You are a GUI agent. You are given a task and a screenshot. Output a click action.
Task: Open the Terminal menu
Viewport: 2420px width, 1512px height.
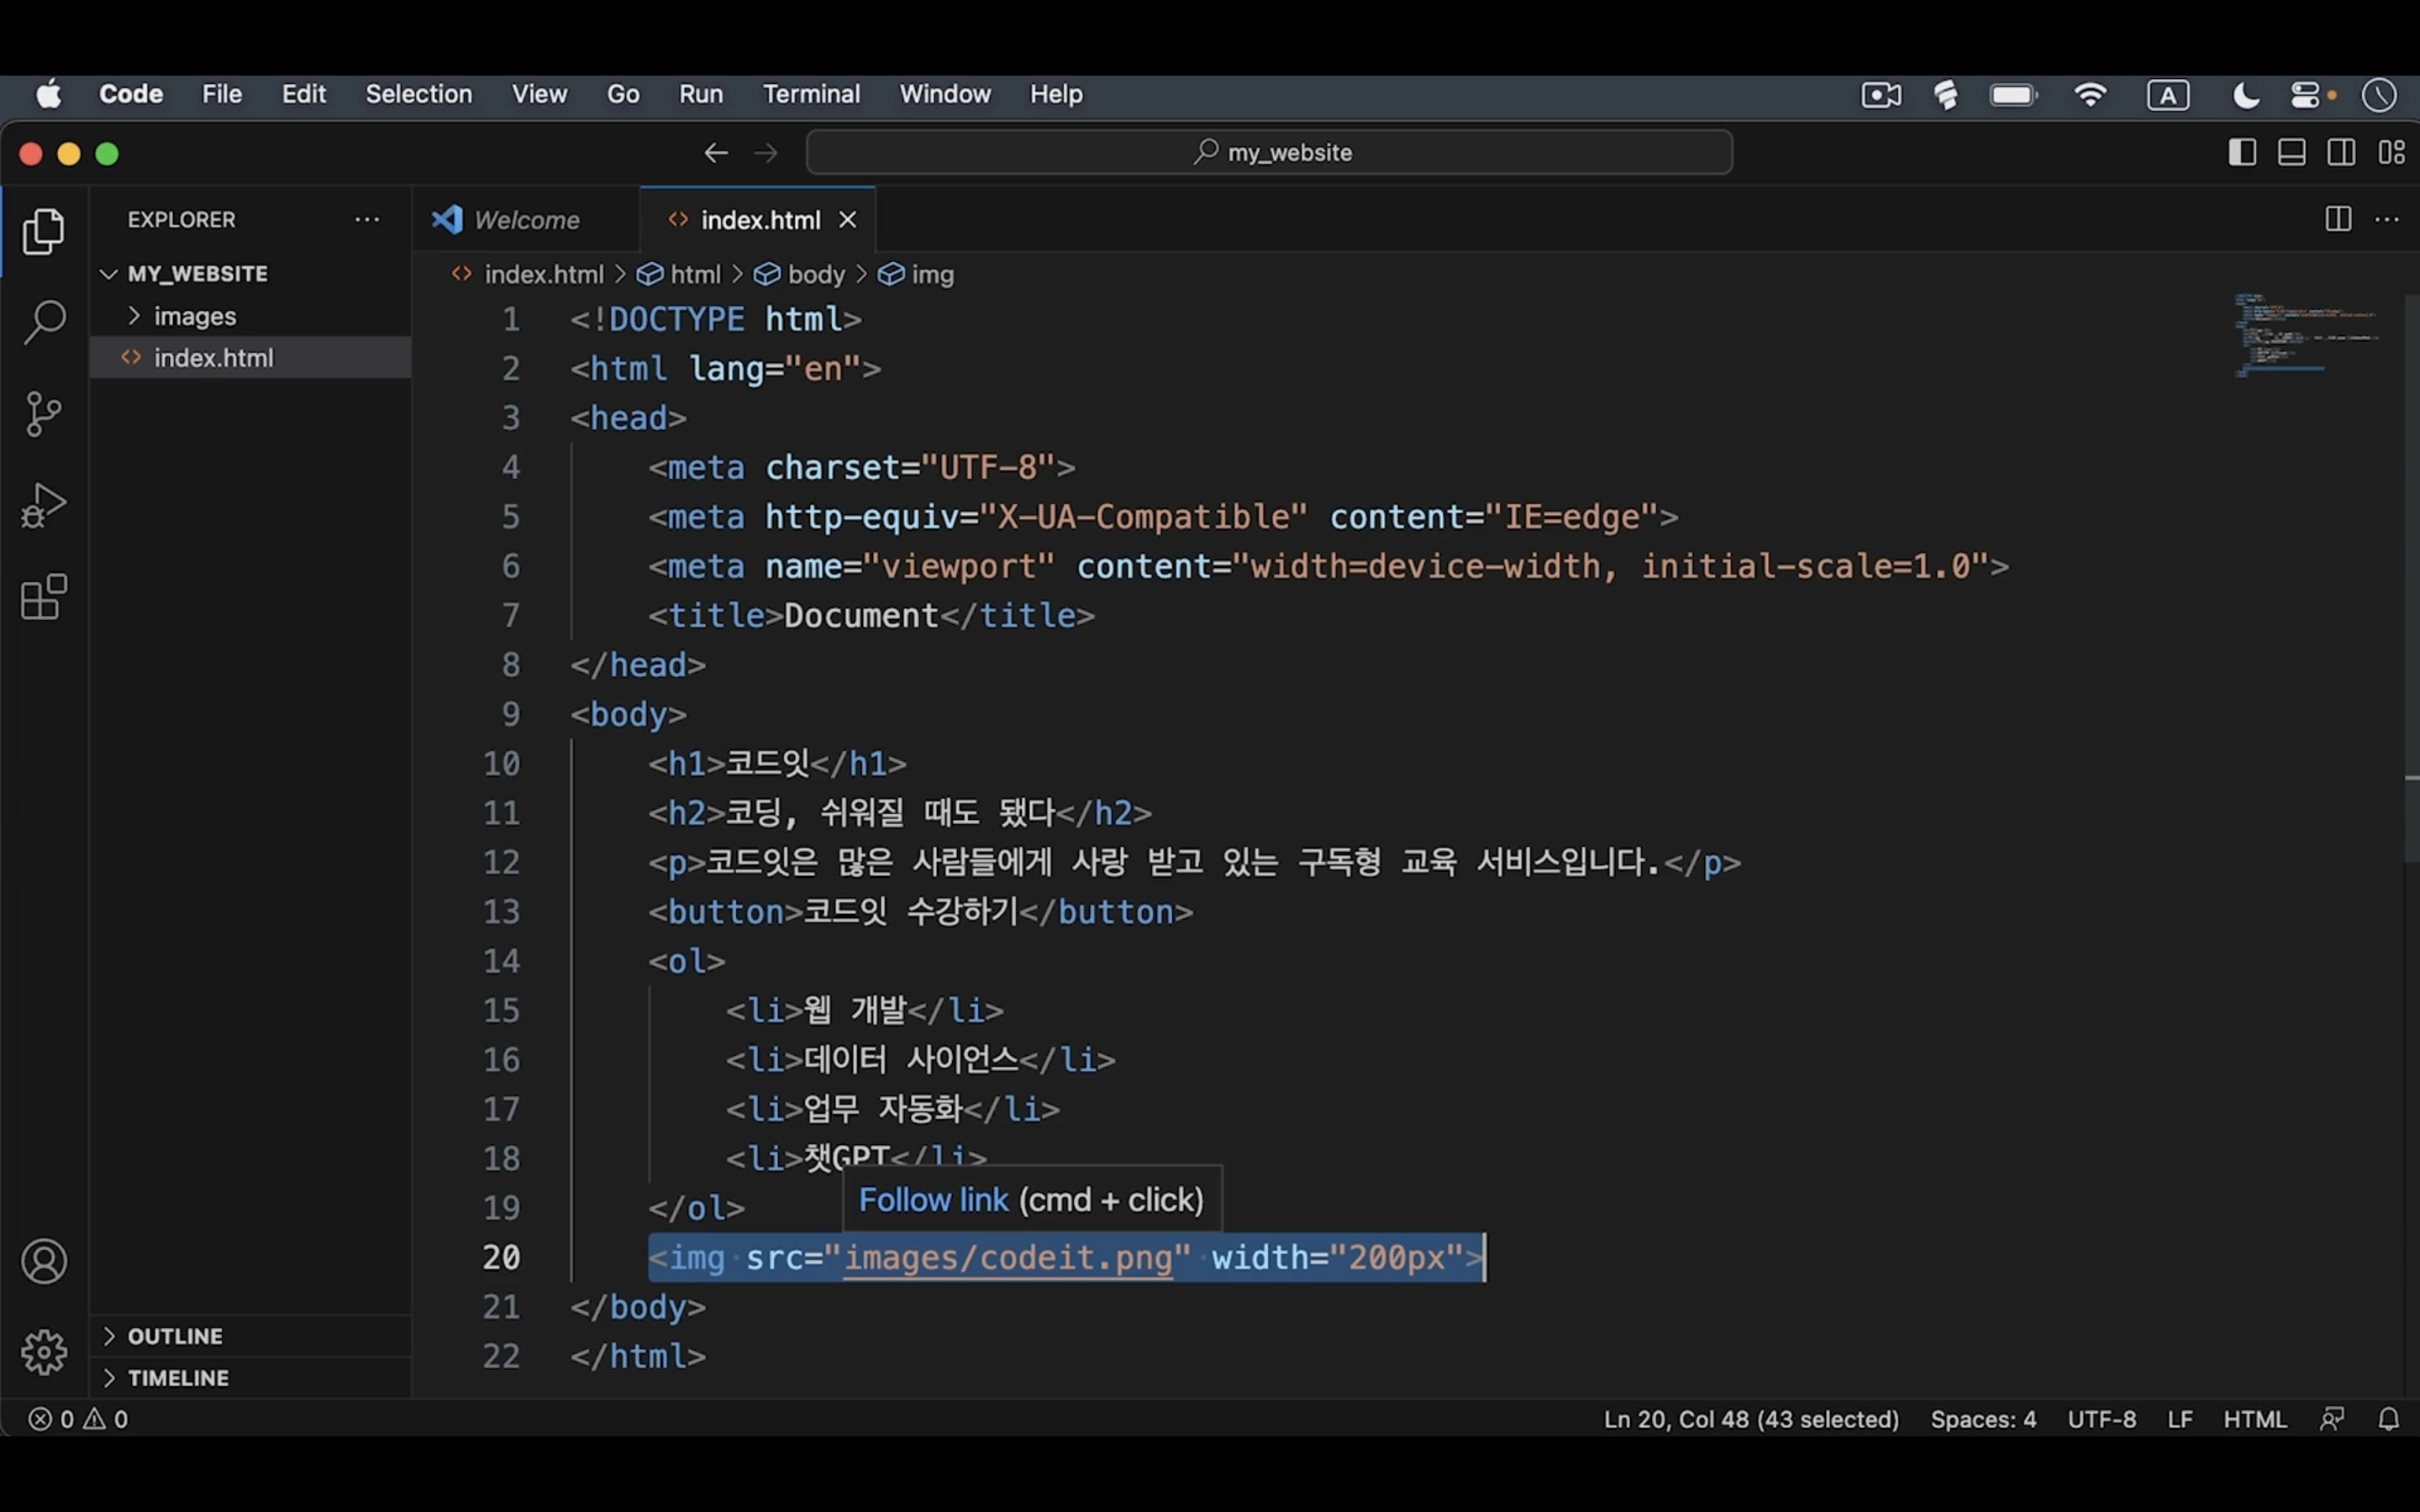[x=811, y=94]
